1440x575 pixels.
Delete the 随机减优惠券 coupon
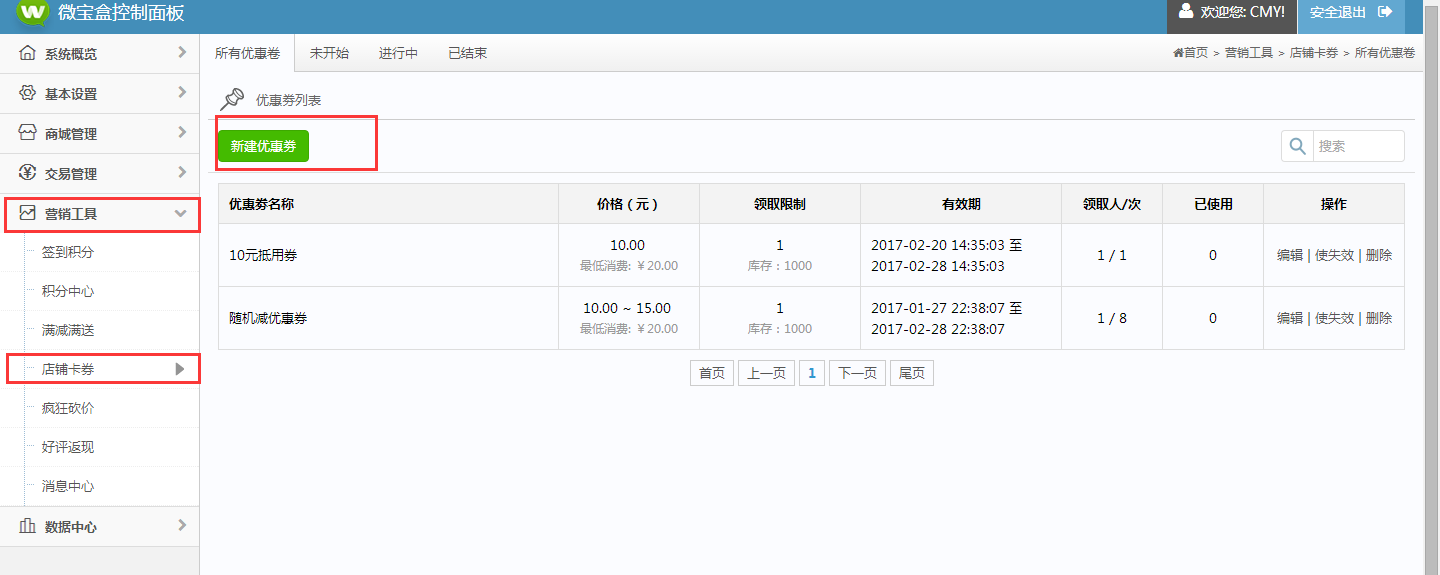pyautogui.click(x=1378, y=318)
